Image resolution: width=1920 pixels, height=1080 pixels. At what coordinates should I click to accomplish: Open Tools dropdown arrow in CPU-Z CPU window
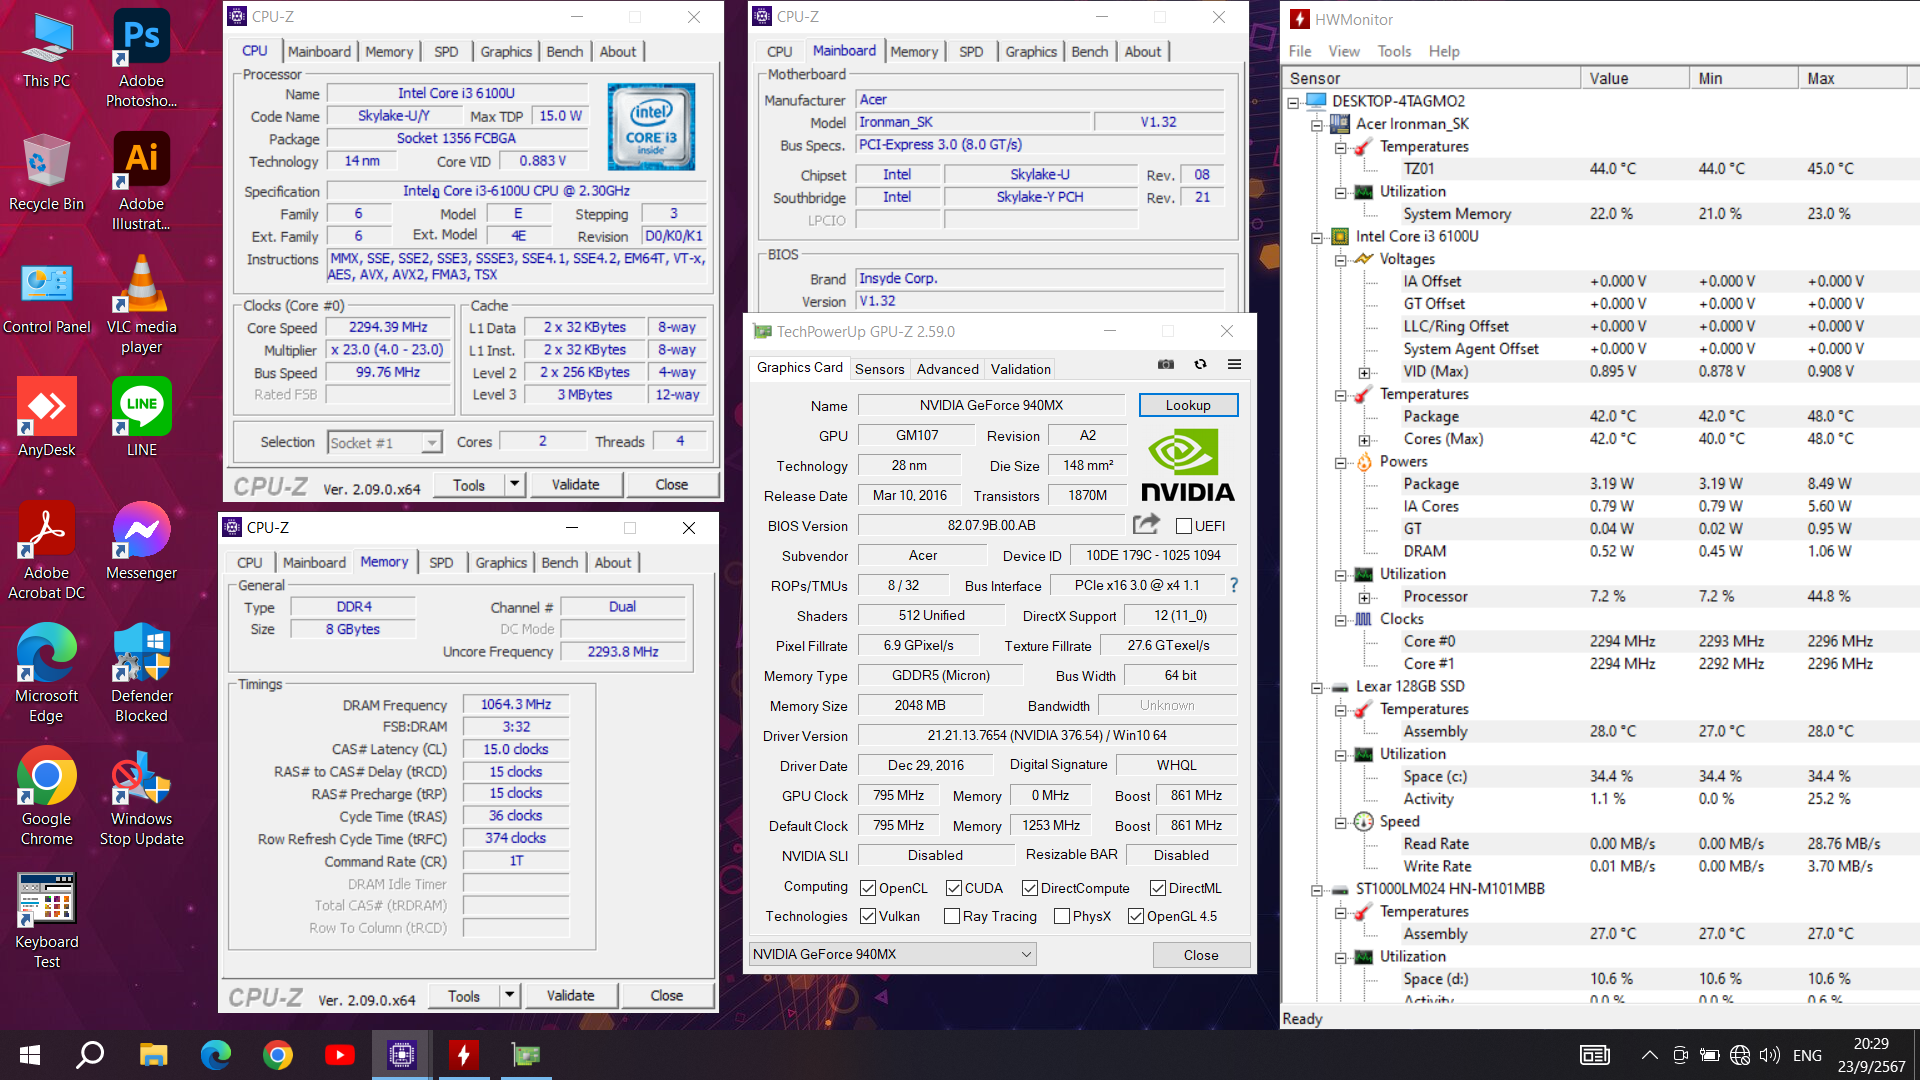[x=514, y=485]
